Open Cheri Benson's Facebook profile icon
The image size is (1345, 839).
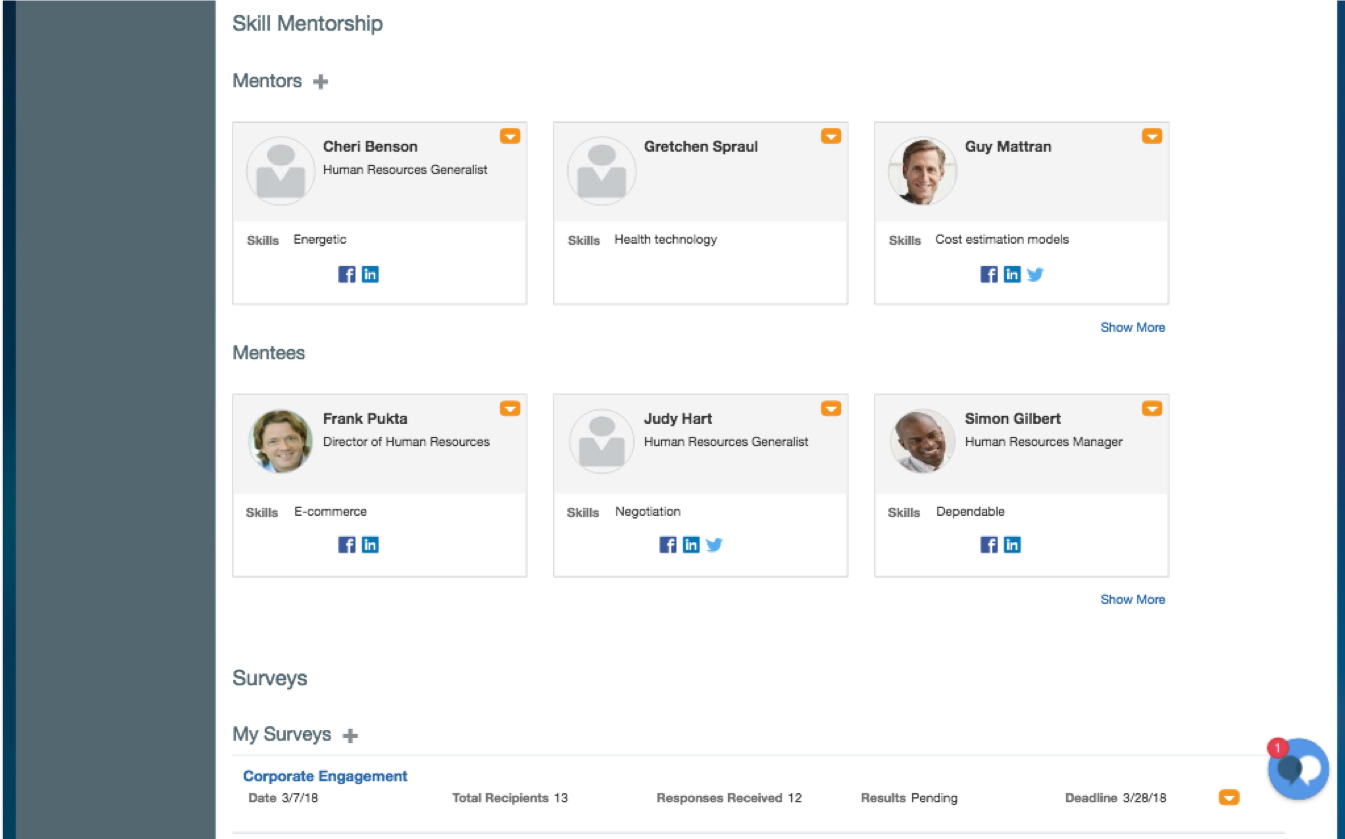click(x=347, y=274)
